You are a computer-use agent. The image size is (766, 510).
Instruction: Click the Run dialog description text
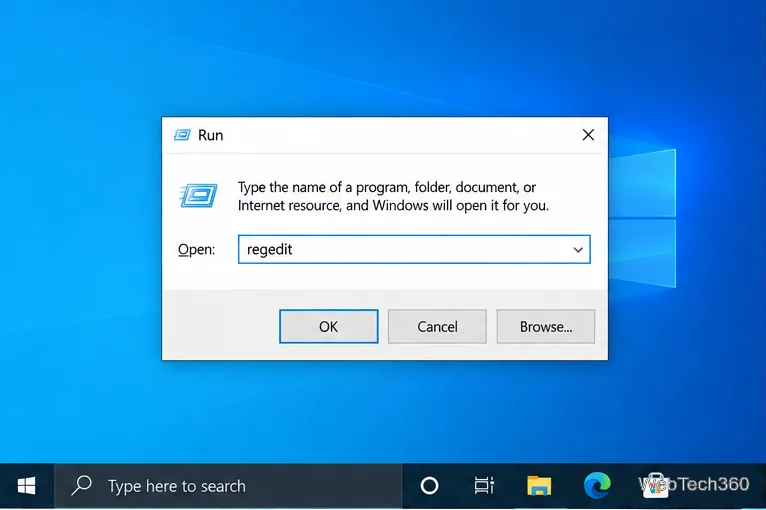pyautogui.click(x=393, y=196)
